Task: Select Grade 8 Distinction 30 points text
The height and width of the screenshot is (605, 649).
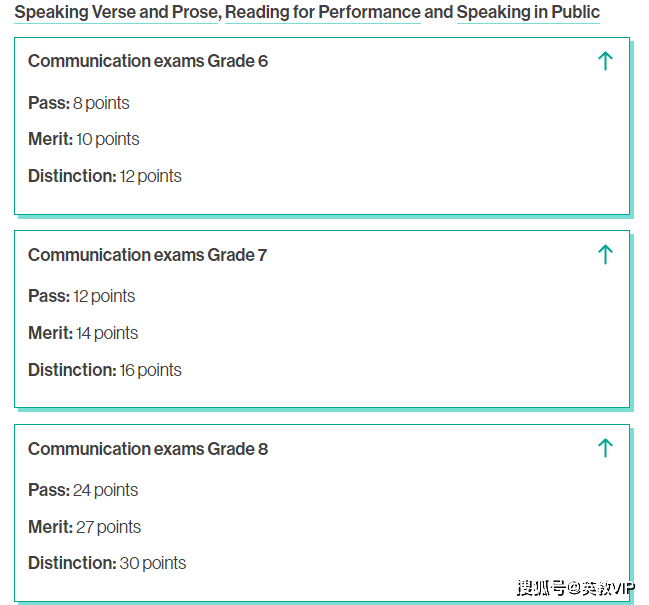Action: tap(107, 563)
